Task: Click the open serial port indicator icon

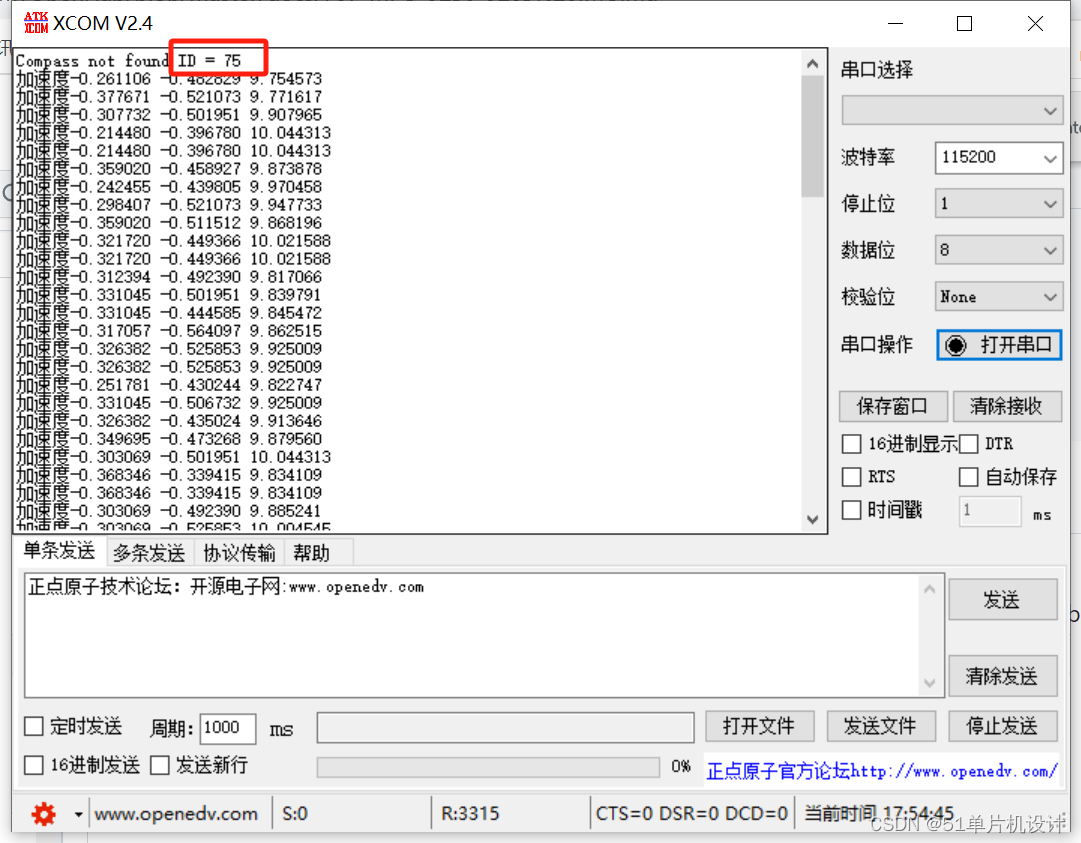Action: 956,345
